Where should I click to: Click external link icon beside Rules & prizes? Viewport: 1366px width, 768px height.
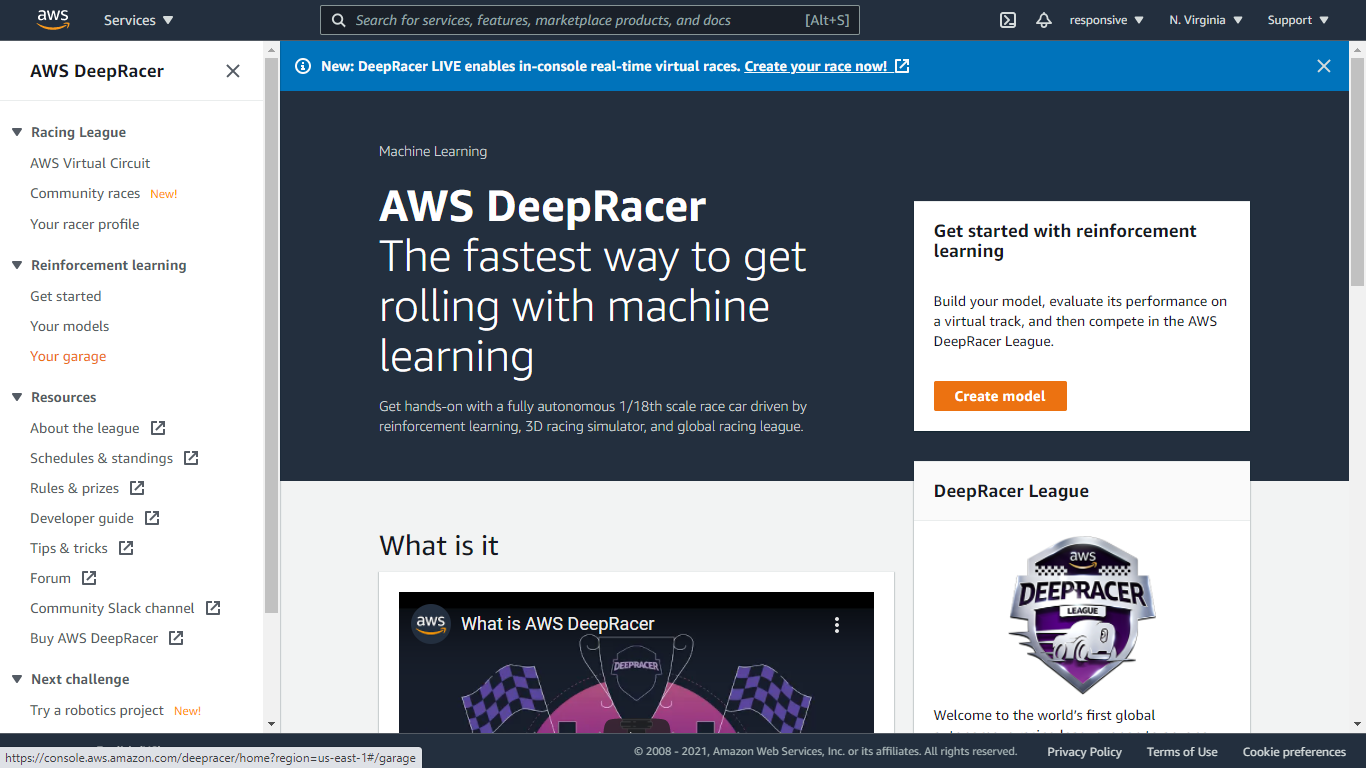pyautogui.click(x=137, y=488)
